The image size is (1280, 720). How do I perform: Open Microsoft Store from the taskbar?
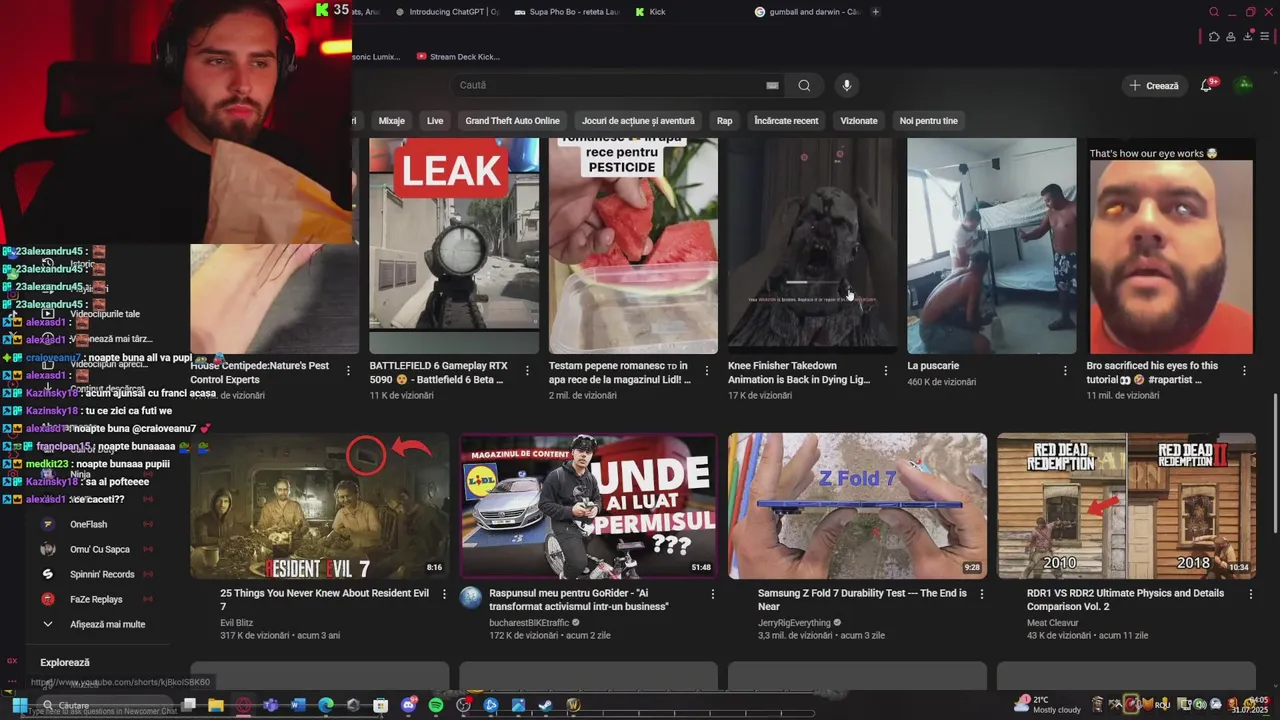tap(381, 705)
